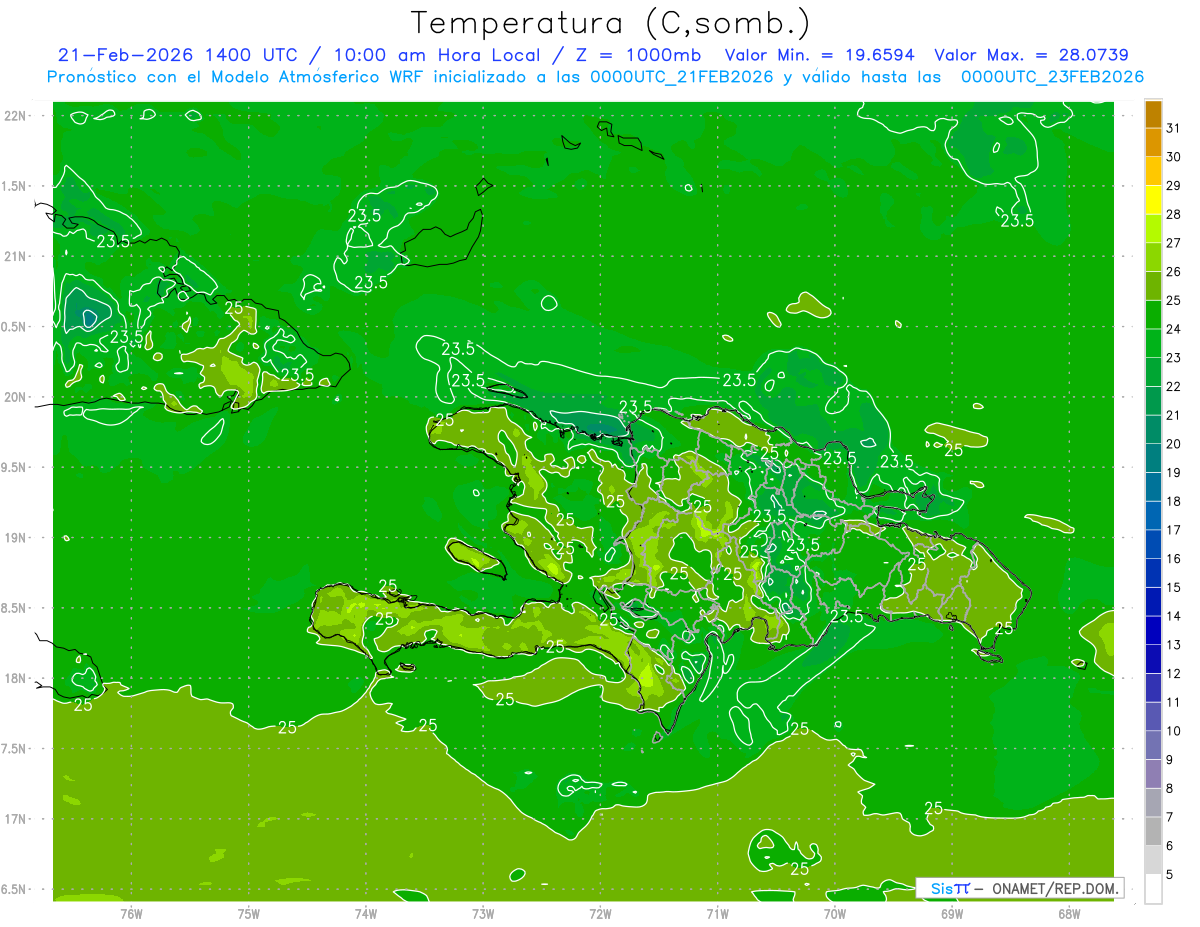Click the 'Temperatura (C,somb.)' chart title
The height and width of the screenshot is (927, 1200).
(x=610, y=23)
